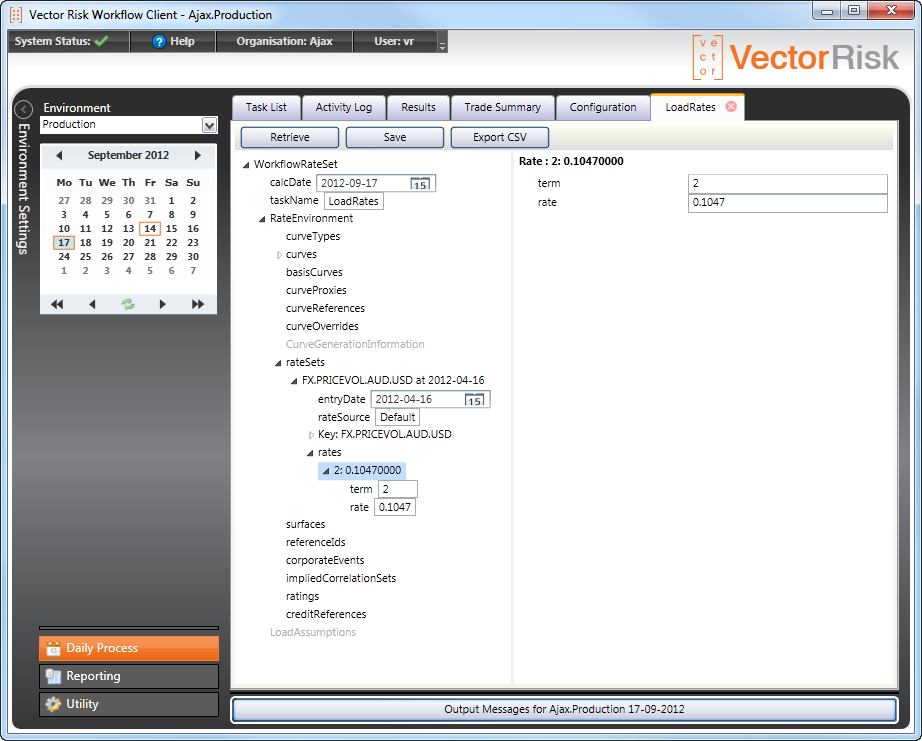The height and width of the screenshot is (741, 922).
Task: Select the creditReferences tree item
Action: [326, 615]
